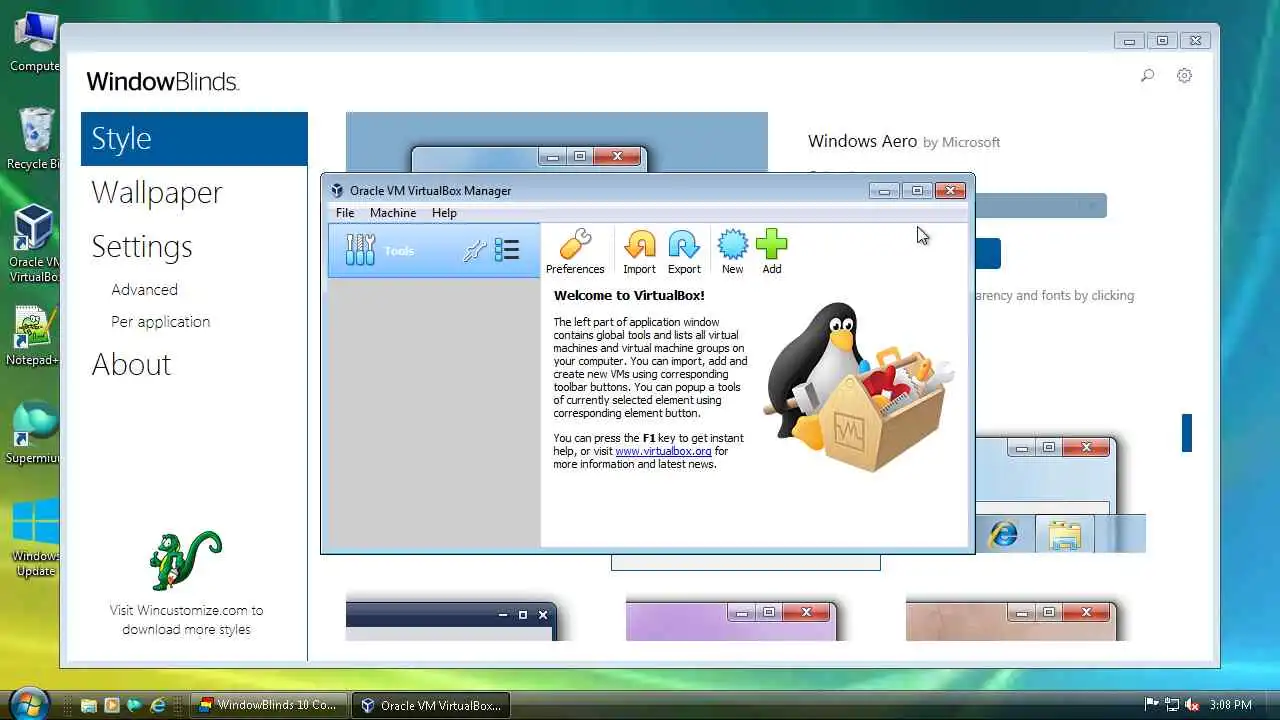The width and height of the screenshot is (1280, 720).
Task: Click the Recycle Bin desktop icon
Action: coord(34,137)
